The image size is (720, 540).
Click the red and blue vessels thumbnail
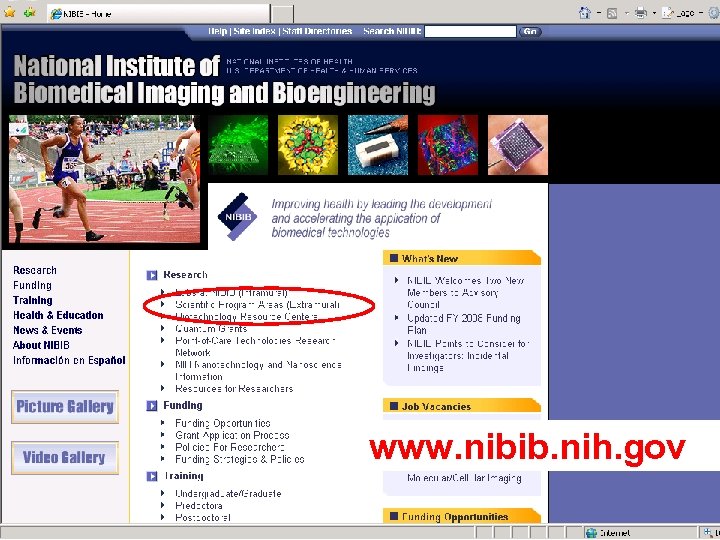tap(448, 145)
